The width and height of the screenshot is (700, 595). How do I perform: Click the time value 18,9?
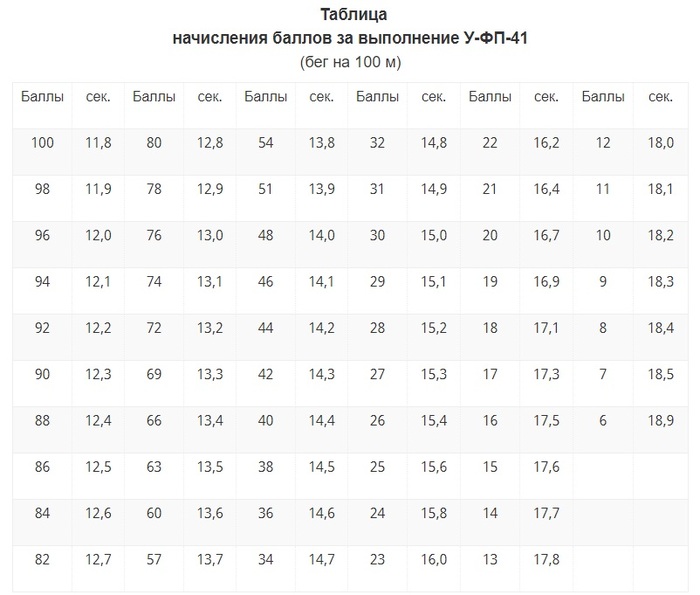(661, 420)
